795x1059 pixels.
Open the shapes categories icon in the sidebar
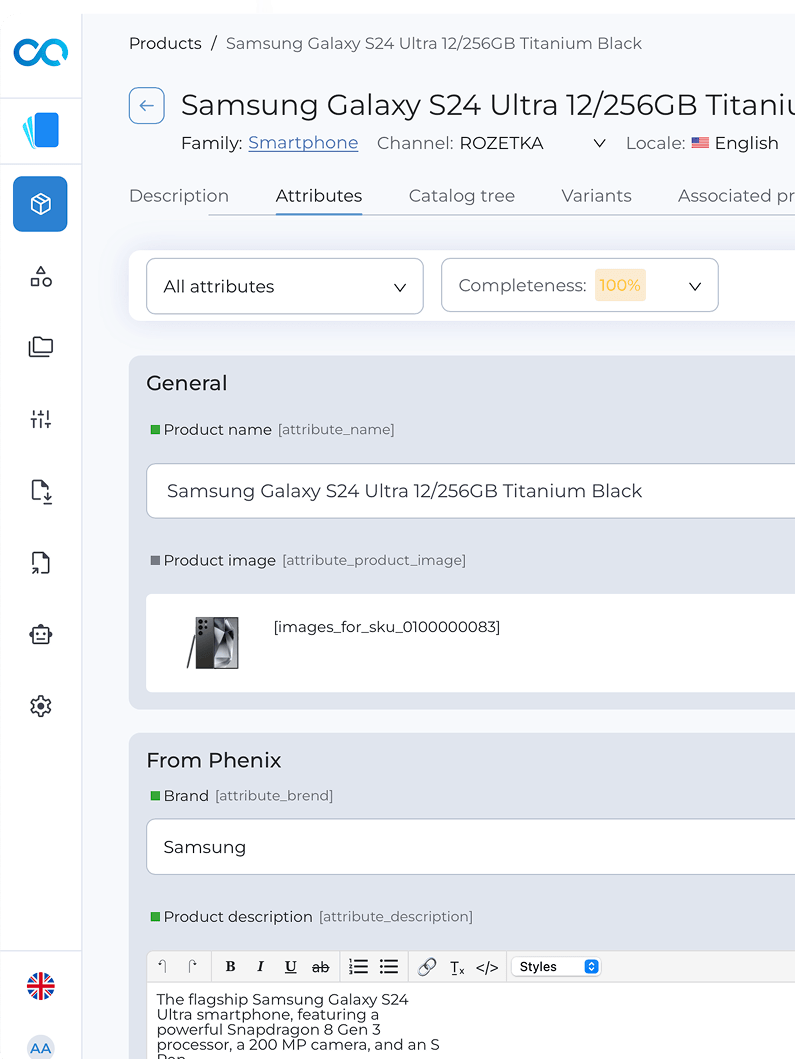(41, 276)
